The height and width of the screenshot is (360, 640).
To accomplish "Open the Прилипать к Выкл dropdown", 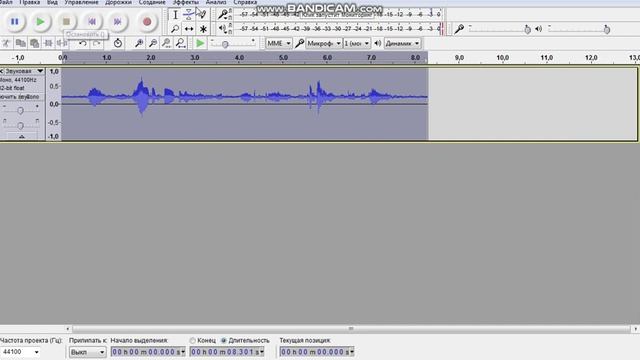I will click(87, 352).
